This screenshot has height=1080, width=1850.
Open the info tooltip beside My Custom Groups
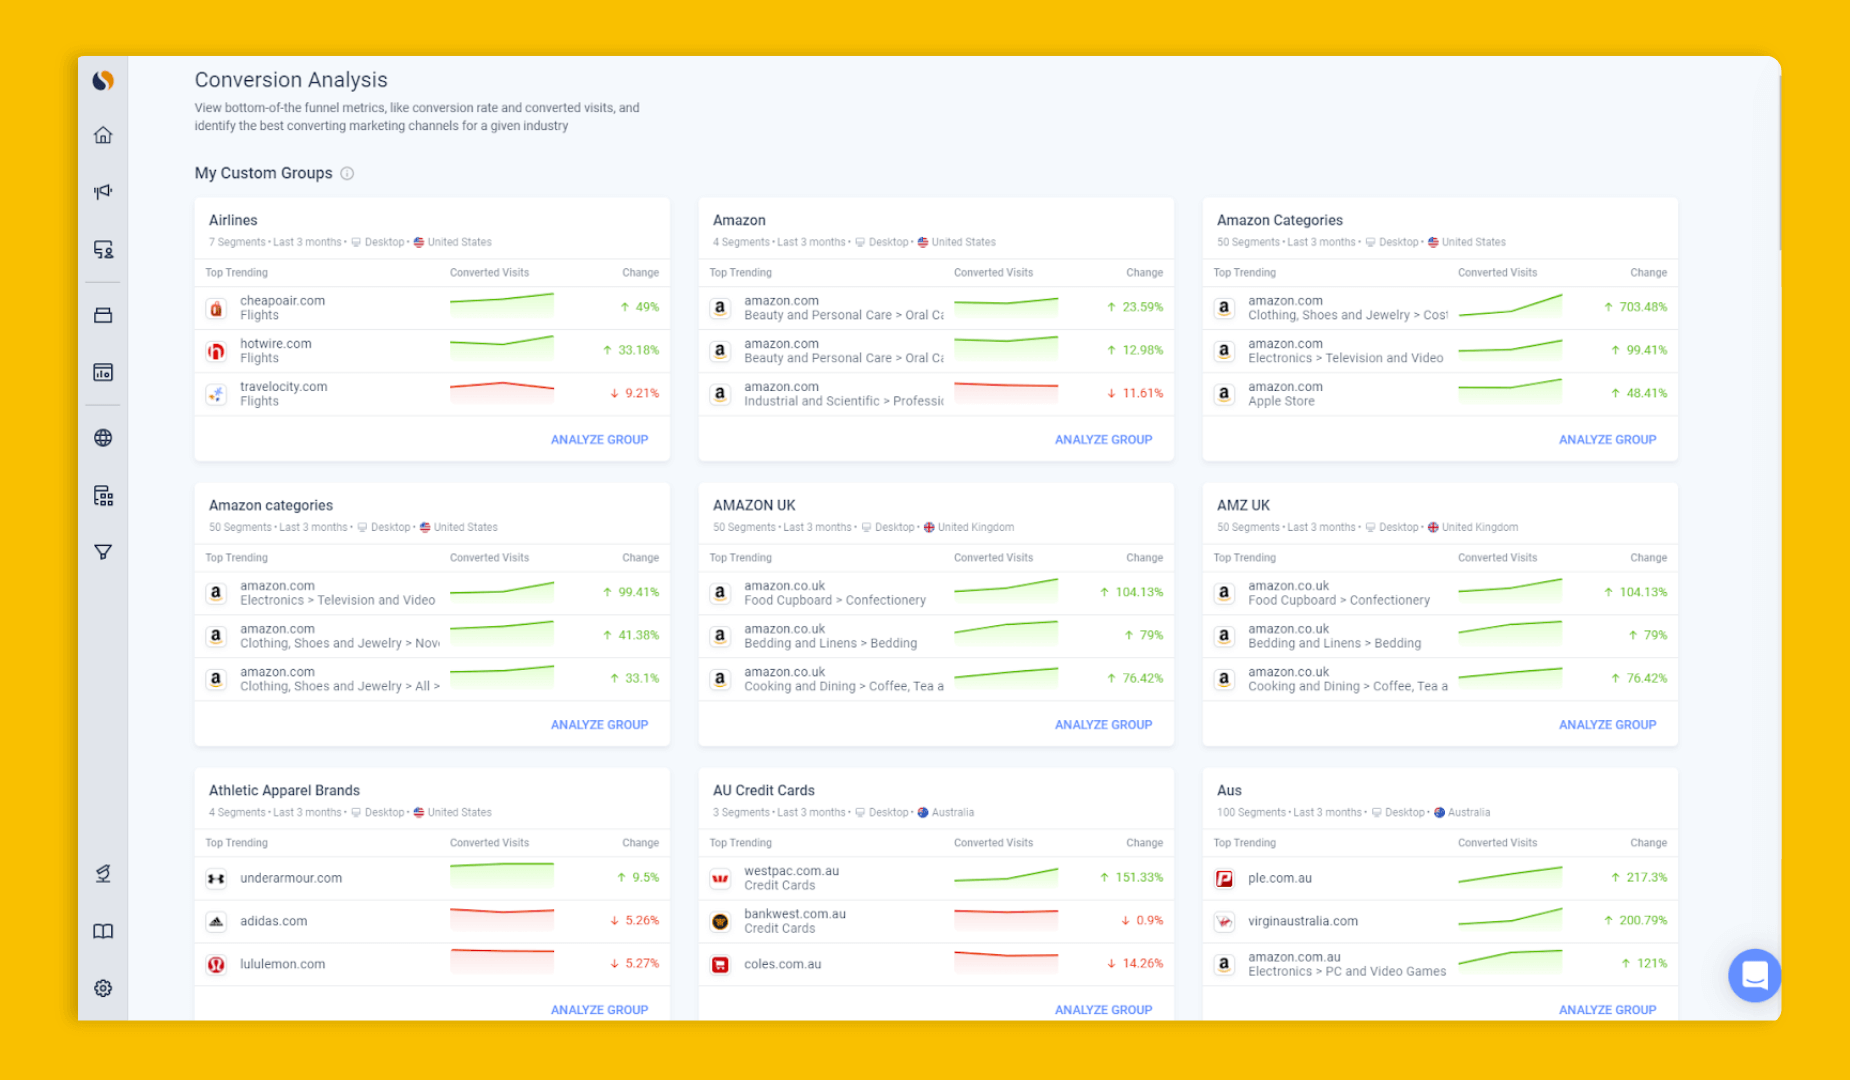[x=347, y=173]
